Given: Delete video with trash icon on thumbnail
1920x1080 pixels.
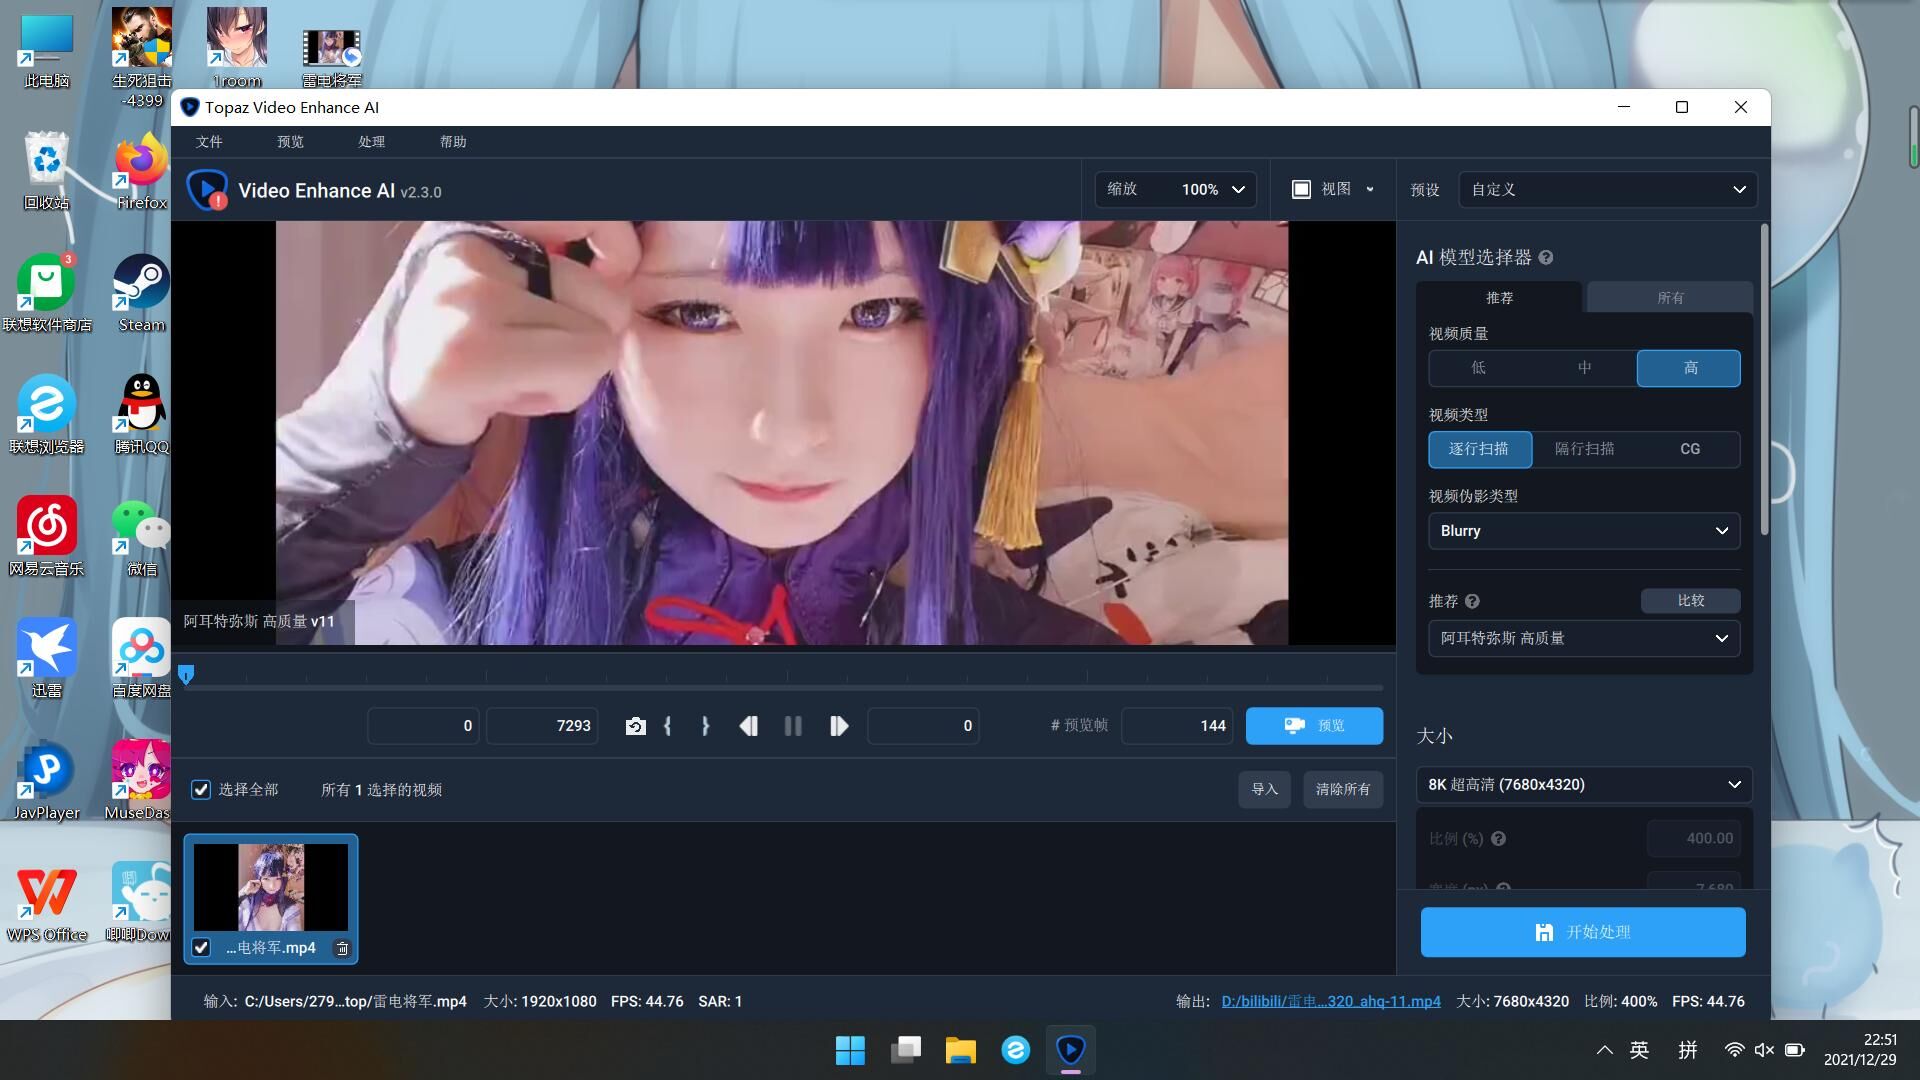Looking at the screenshot, I should pyautogui.click(x=342, y=948).
